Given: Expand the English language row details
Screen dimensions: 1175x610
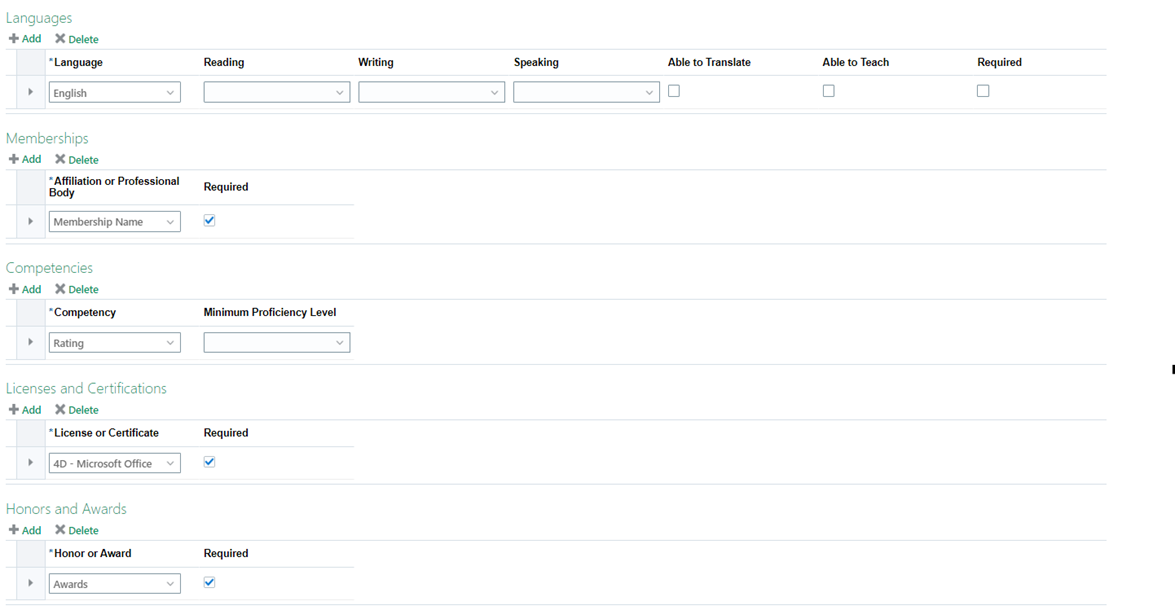Looking at the screenshot, I should (x=30, y=91).
